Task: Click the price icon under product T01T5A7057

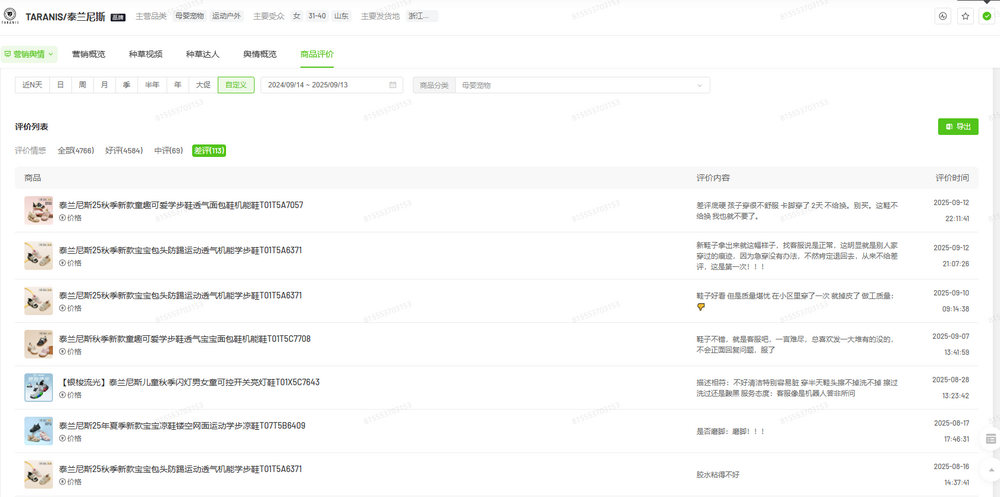Action: 62,218
